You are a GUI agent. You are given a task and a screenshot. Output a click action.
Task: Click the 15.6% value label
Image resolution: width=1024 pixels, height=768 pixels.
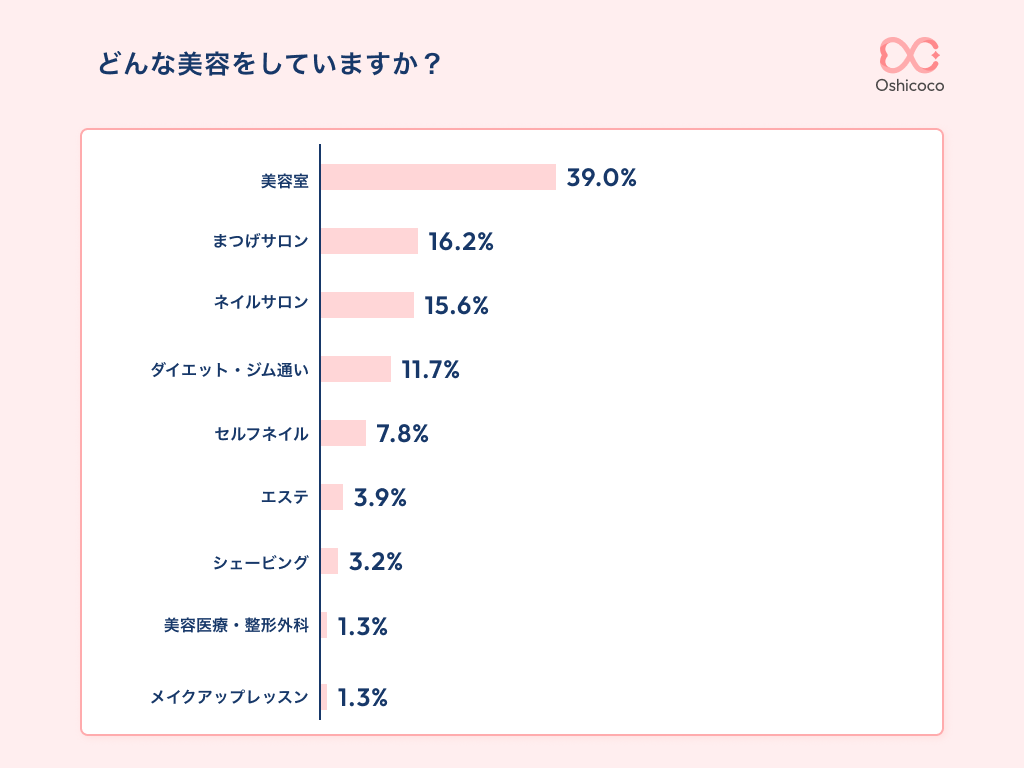tap(456, 306)
